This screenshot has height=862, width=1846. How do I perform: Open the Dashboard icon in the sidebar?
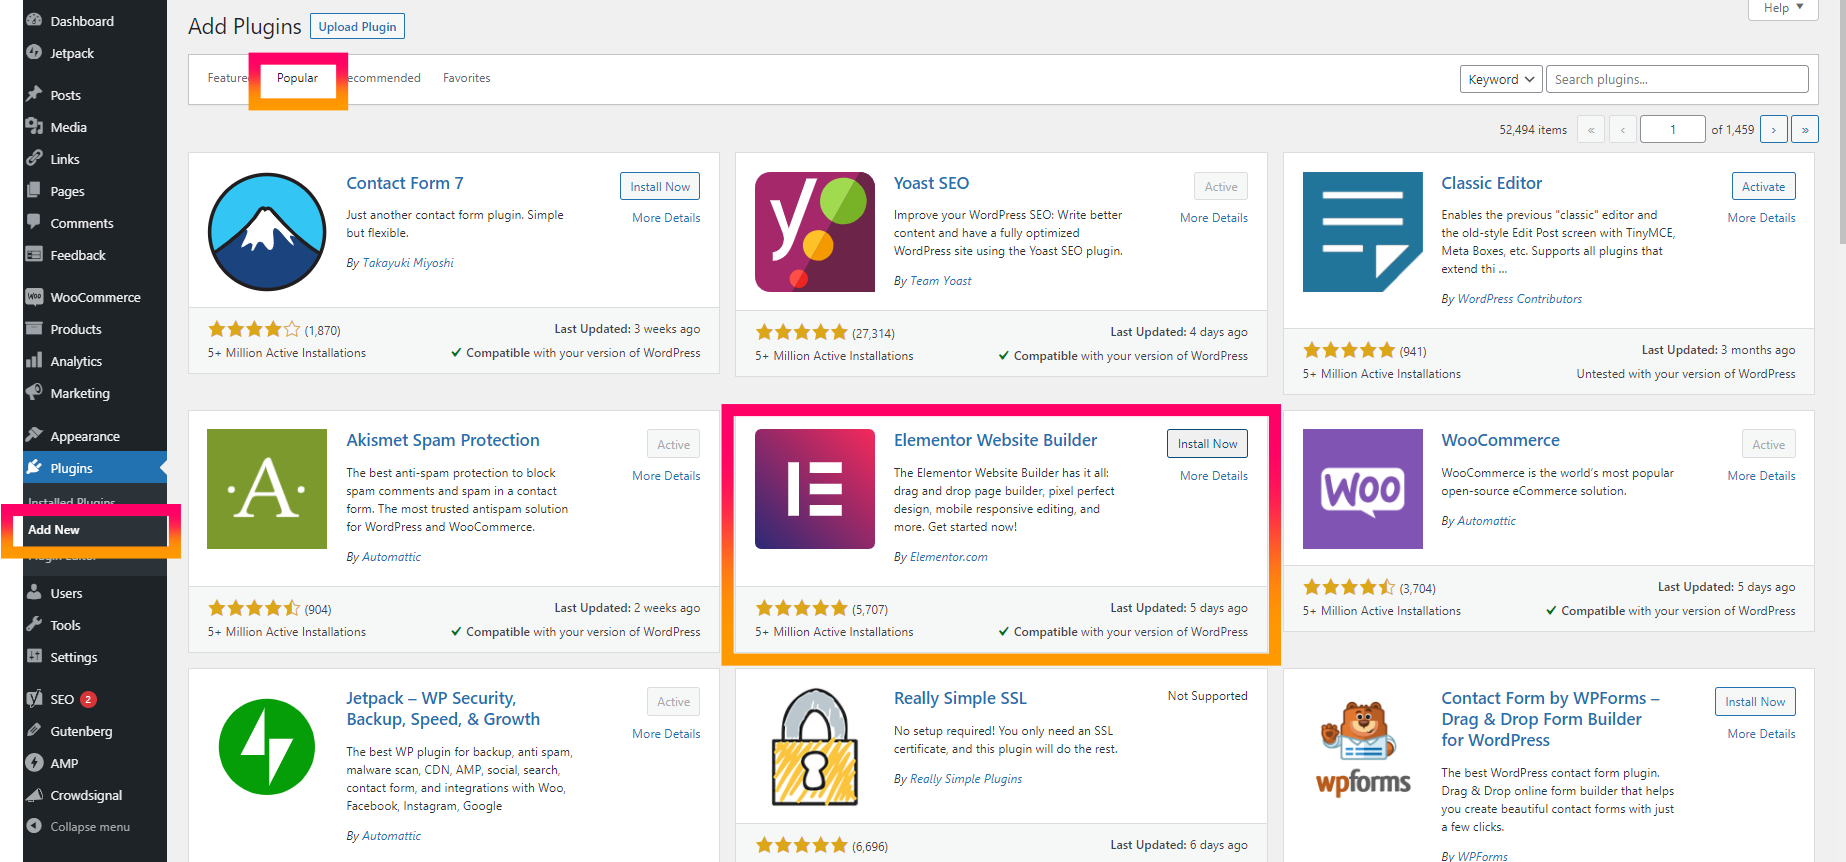point(35,20)
